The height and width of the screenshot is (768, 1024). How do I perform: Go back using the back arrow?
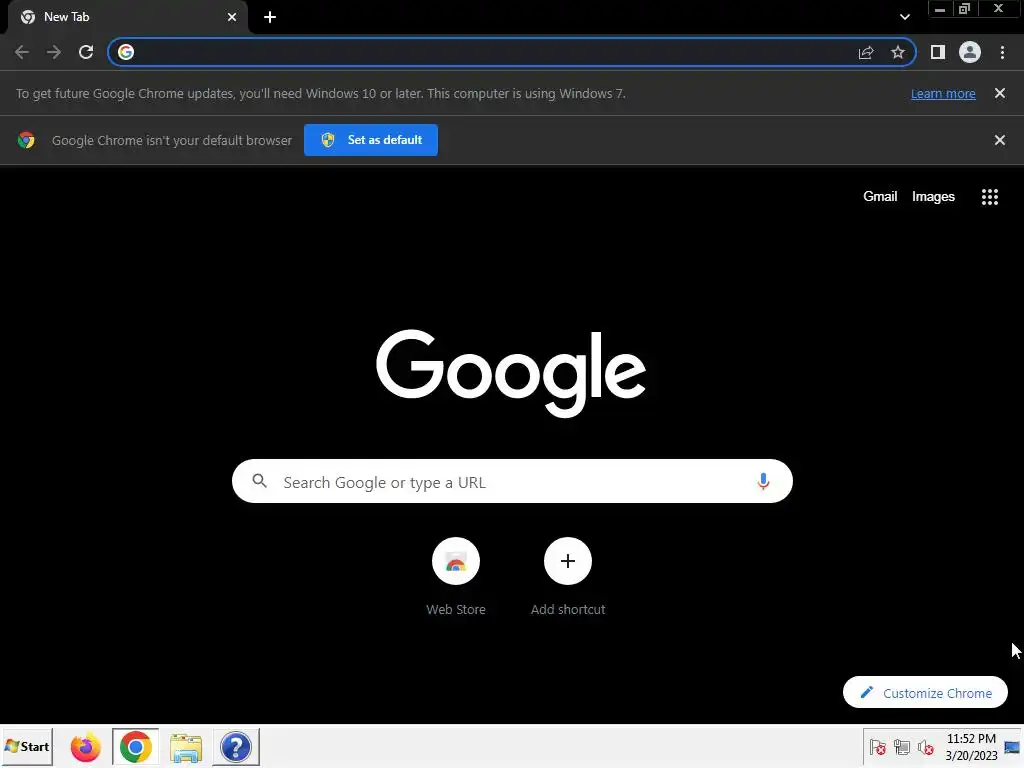coord(22,52)
